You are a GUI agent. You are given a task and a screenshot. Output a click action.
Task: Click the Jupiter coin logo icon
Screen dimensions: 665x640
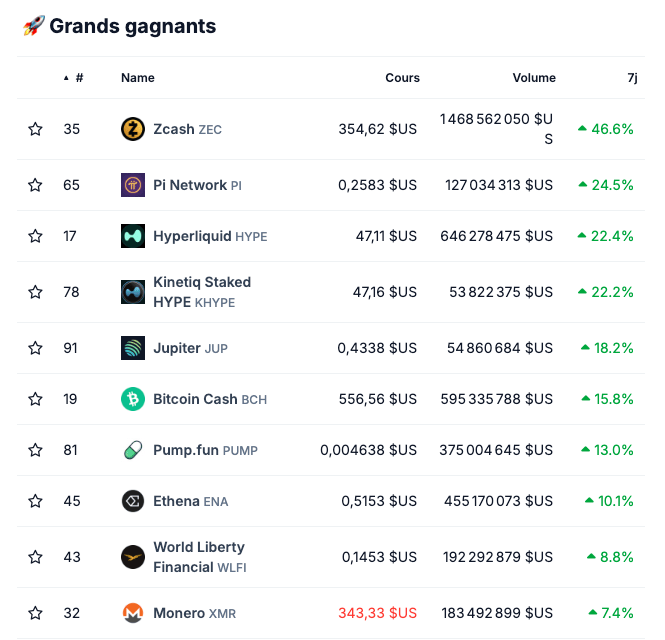pos(133,348)
